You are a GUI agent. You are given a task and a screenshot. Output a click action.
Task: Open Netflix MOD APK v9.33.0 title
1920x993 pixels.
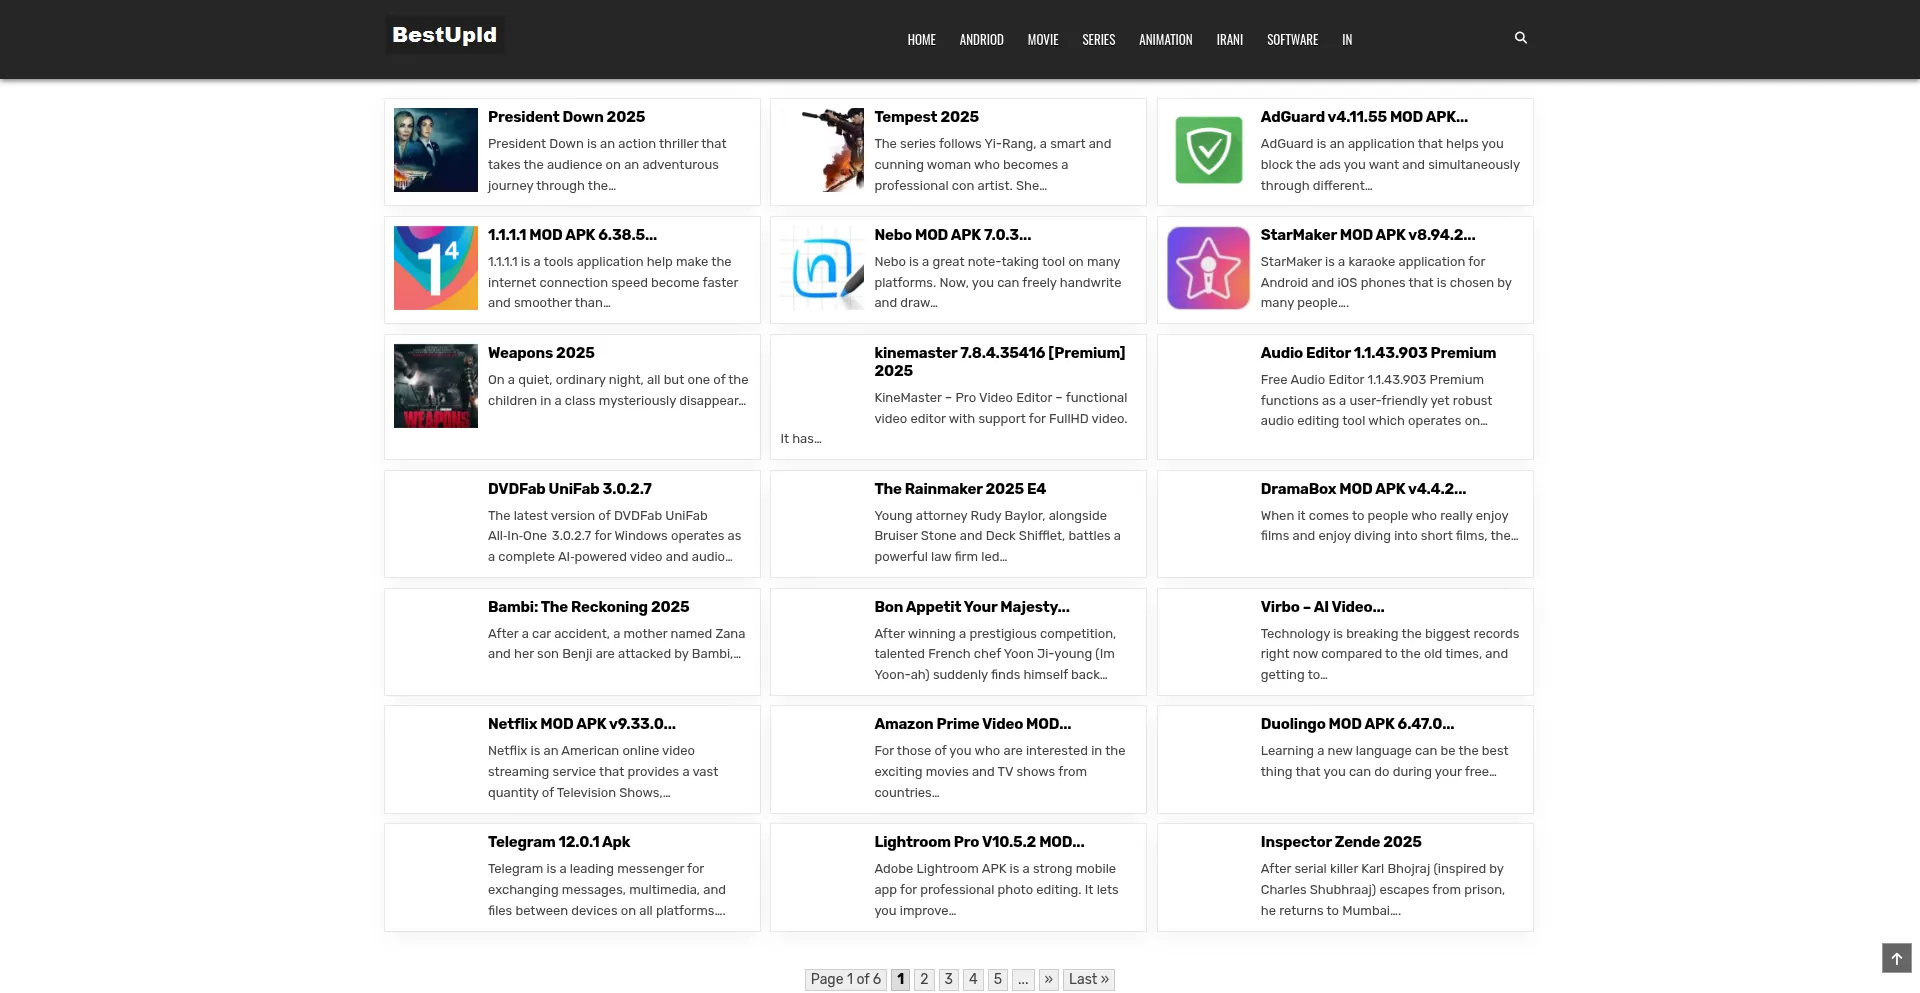tap(581, 724)
